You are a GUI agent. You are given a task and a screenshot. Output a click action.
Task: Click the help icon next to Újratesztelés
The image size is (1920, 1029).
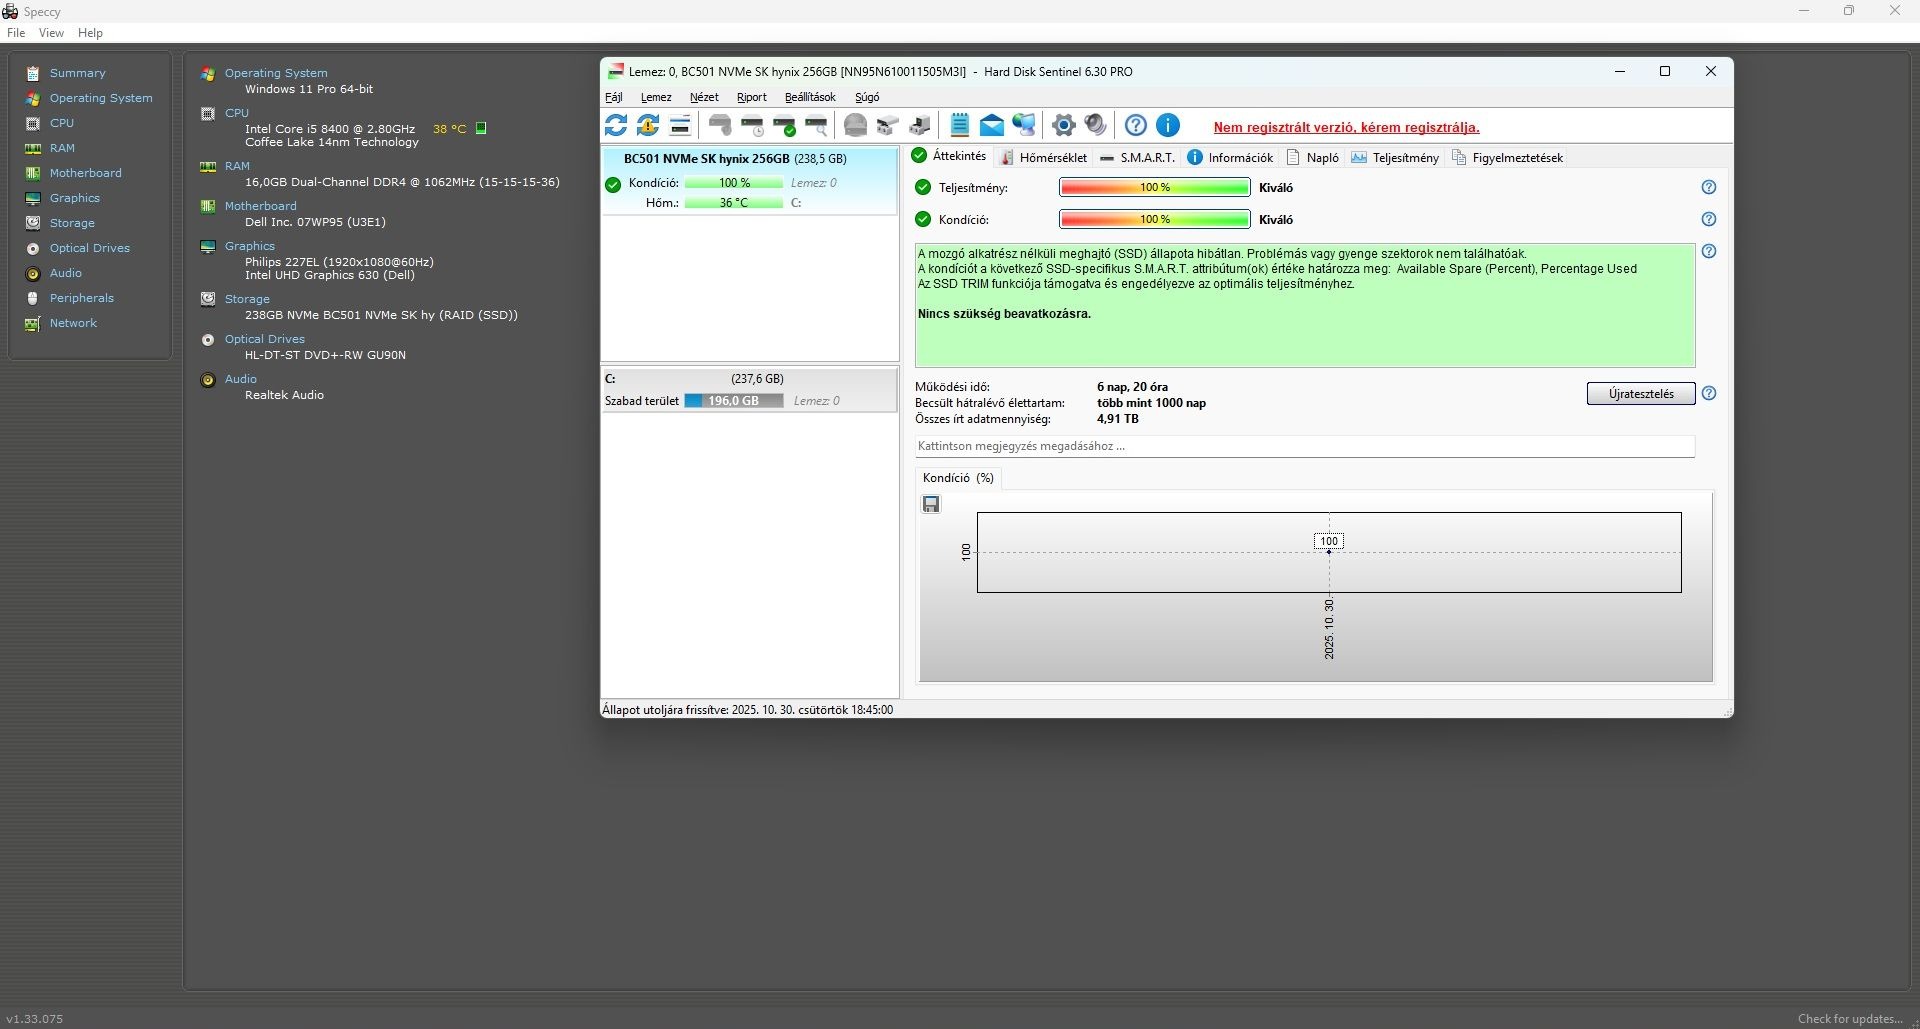(x=1709, y=393)
